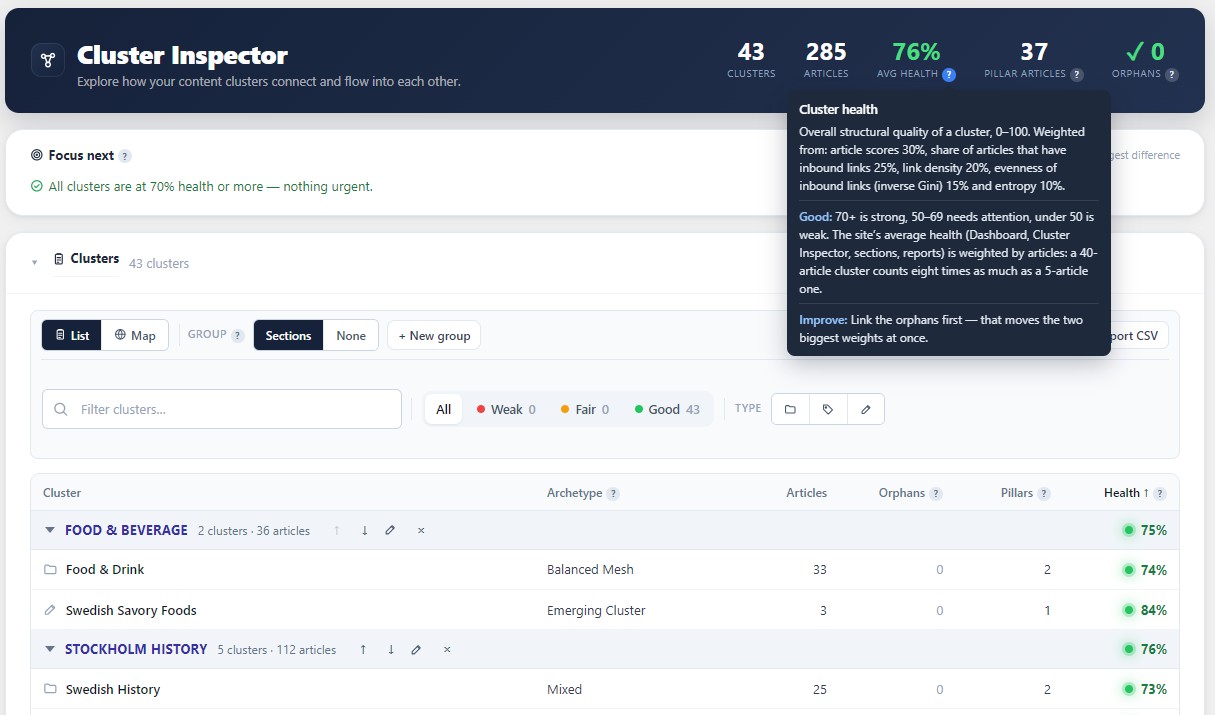Click the Swedish History folder icon
Viewport: 1215px width, 715px height.
(x=50, y=689)
